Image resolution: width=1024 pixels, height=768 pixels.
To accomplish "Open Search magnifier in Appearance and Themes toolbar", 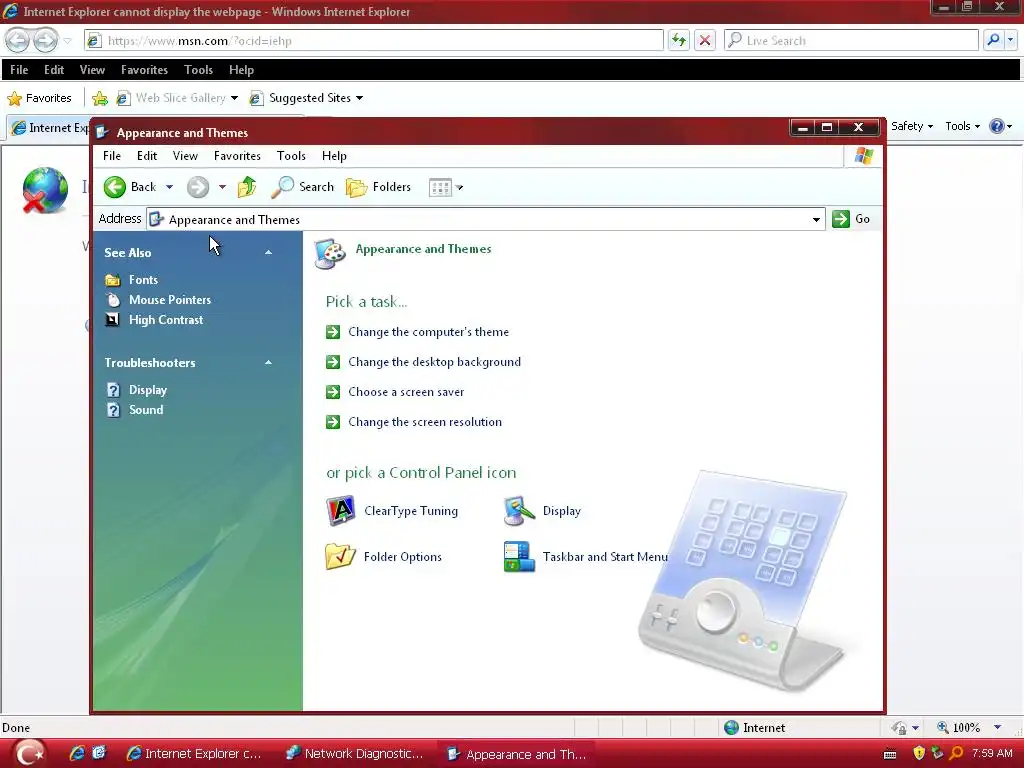I will tap(282, 187).
